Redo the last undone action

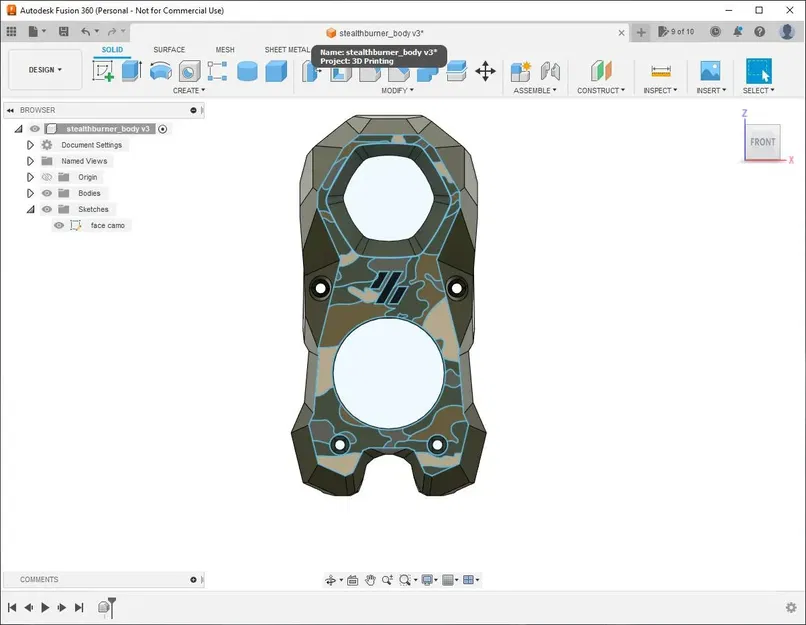[112, 32]
